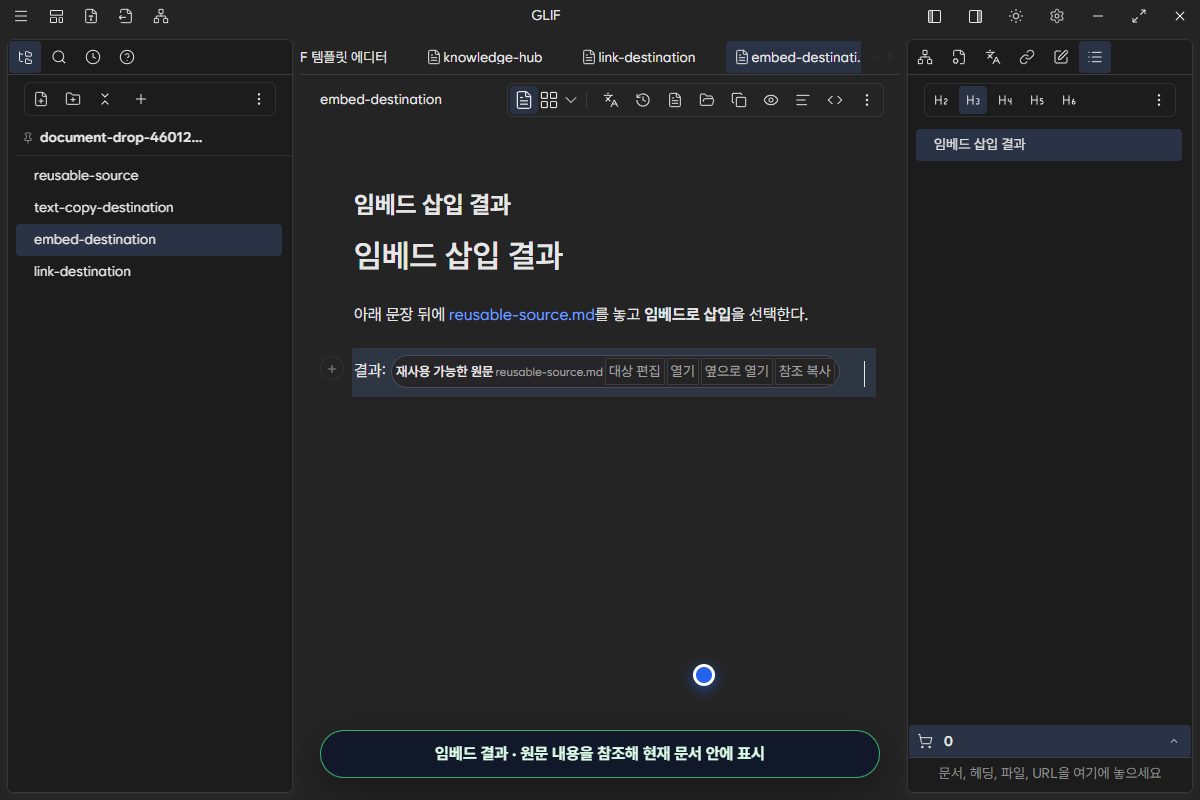Open outline panel more options menu
Viewport: 1200px width, 800px height.
pyautogui.click(x=1159, y=100)
